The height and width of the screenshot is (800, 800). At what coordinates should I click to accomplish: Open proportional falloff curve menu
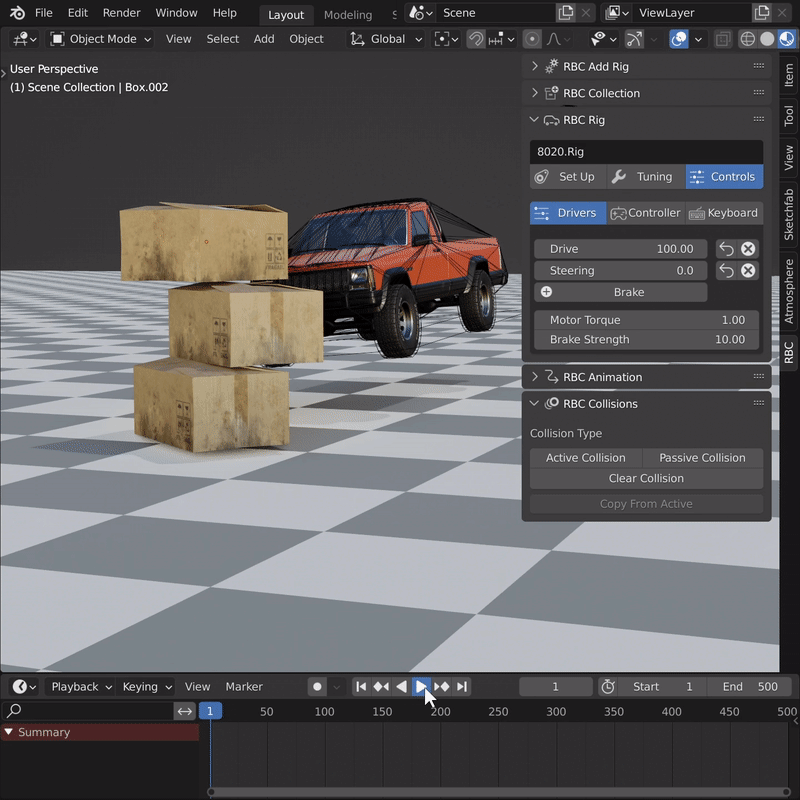(558, 39)
